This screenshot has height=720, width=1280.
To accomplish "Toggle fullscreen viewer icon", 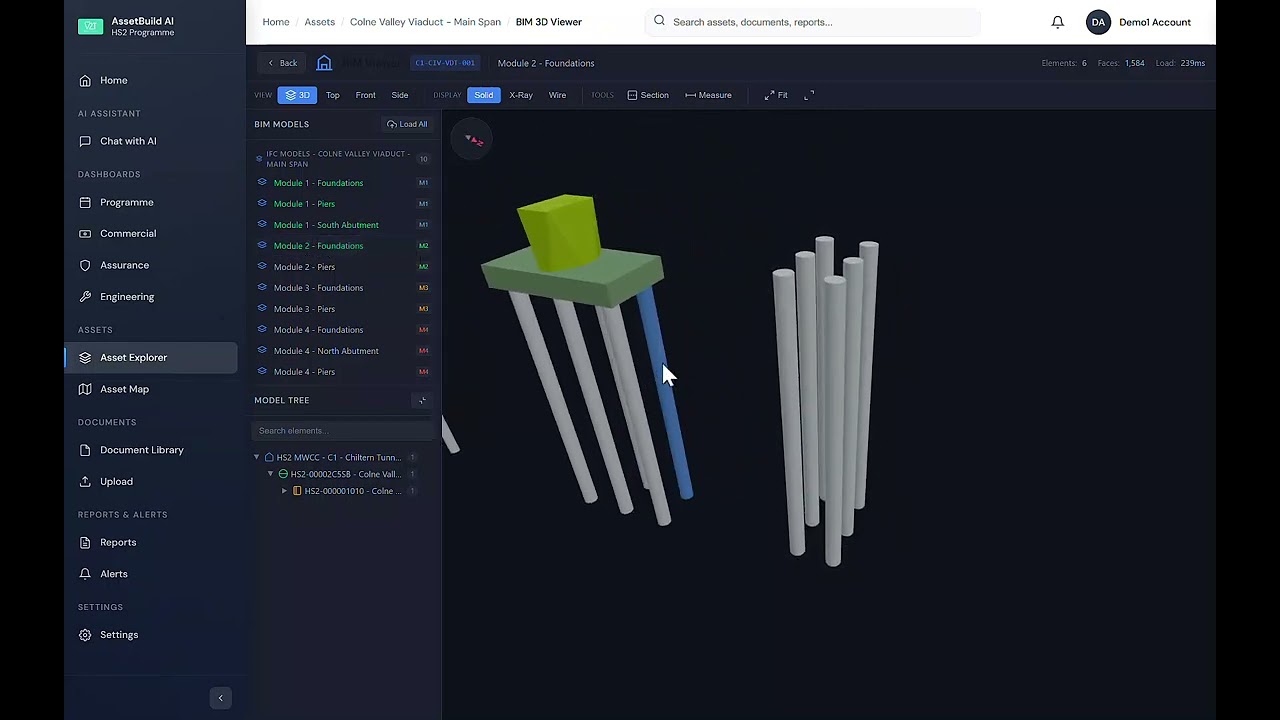I will tap(809, 95).
